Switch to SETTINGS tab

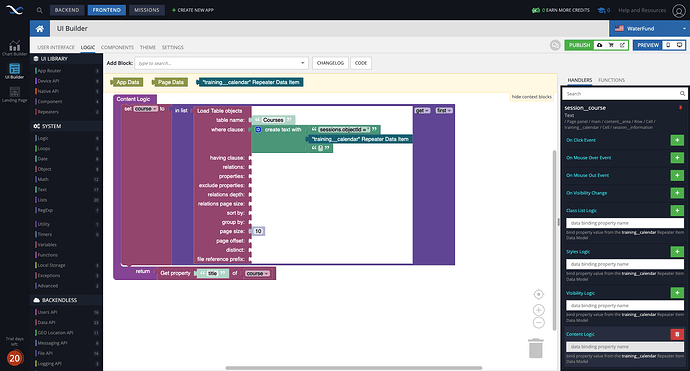[172, 47]
